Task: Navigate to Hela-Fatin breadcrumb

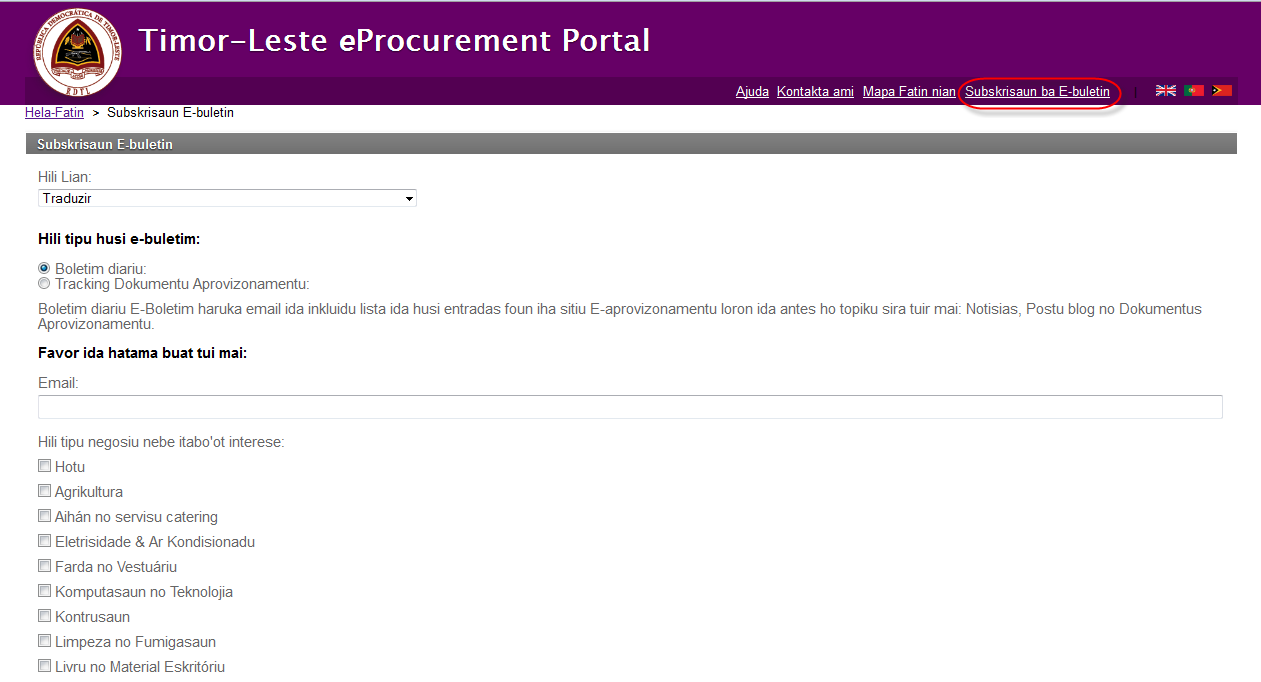Action: 54,112
